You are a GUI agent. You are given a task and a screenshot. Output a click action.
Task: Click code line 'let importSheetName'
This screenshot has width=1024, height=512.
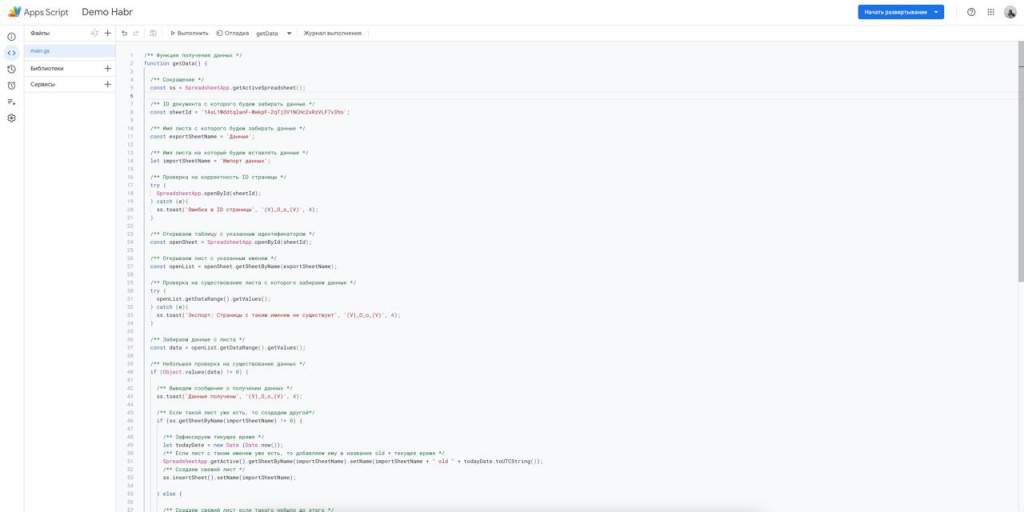(x=210, y=161)
